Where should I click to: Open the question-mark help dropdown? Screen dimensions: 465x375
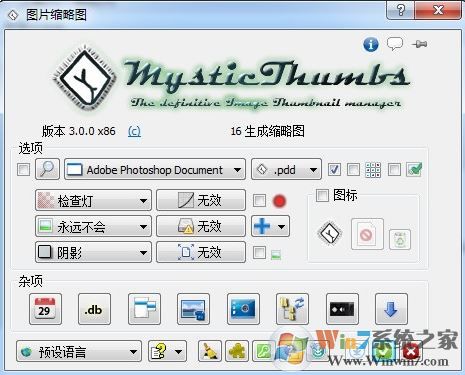point(167,351)
